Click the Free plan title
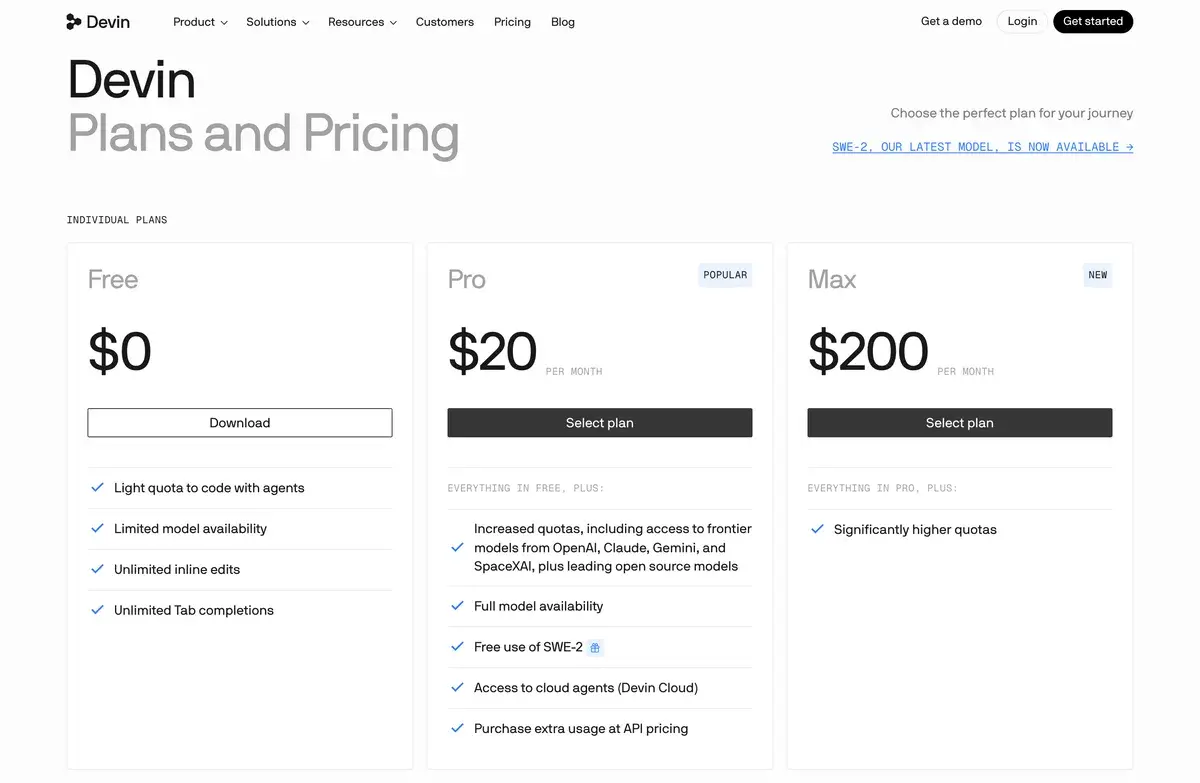The width and height of the screenshot is (1200, 783). click(113, 279)
